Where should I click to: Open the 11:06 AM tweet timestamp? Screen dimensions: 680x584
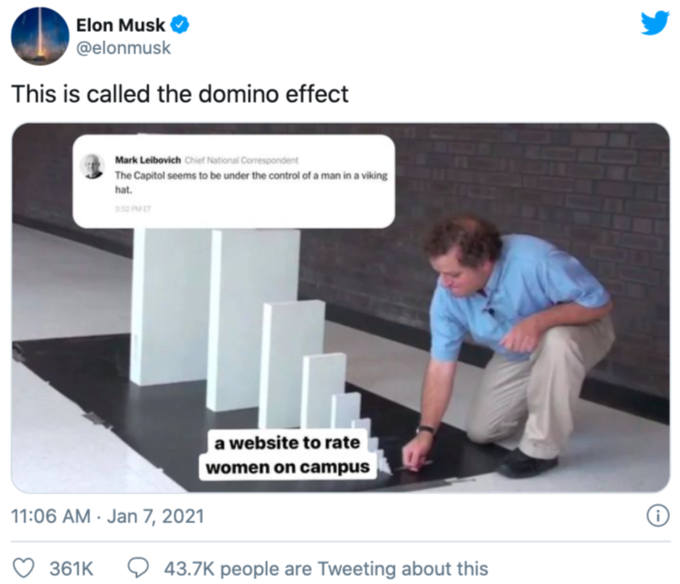click(x=108, y=516)
